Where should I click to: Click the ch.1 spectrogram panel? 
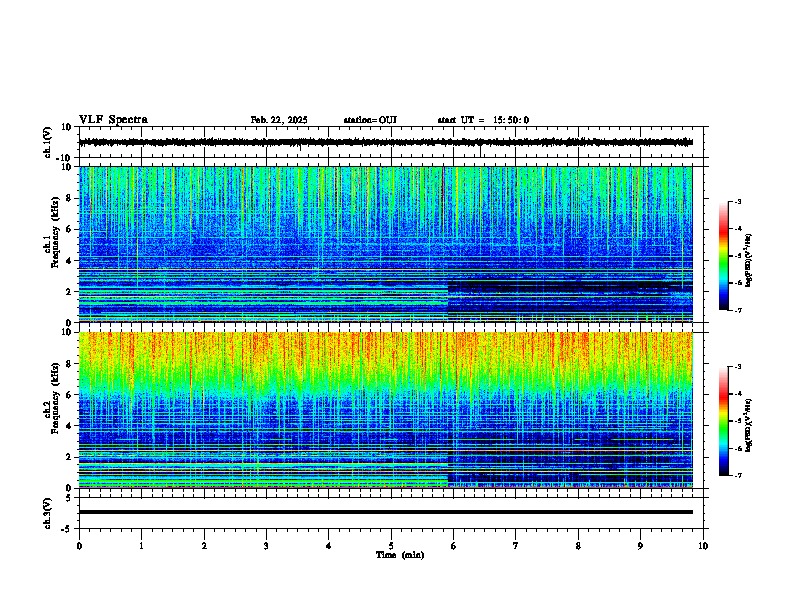click(x=386, y=244)
